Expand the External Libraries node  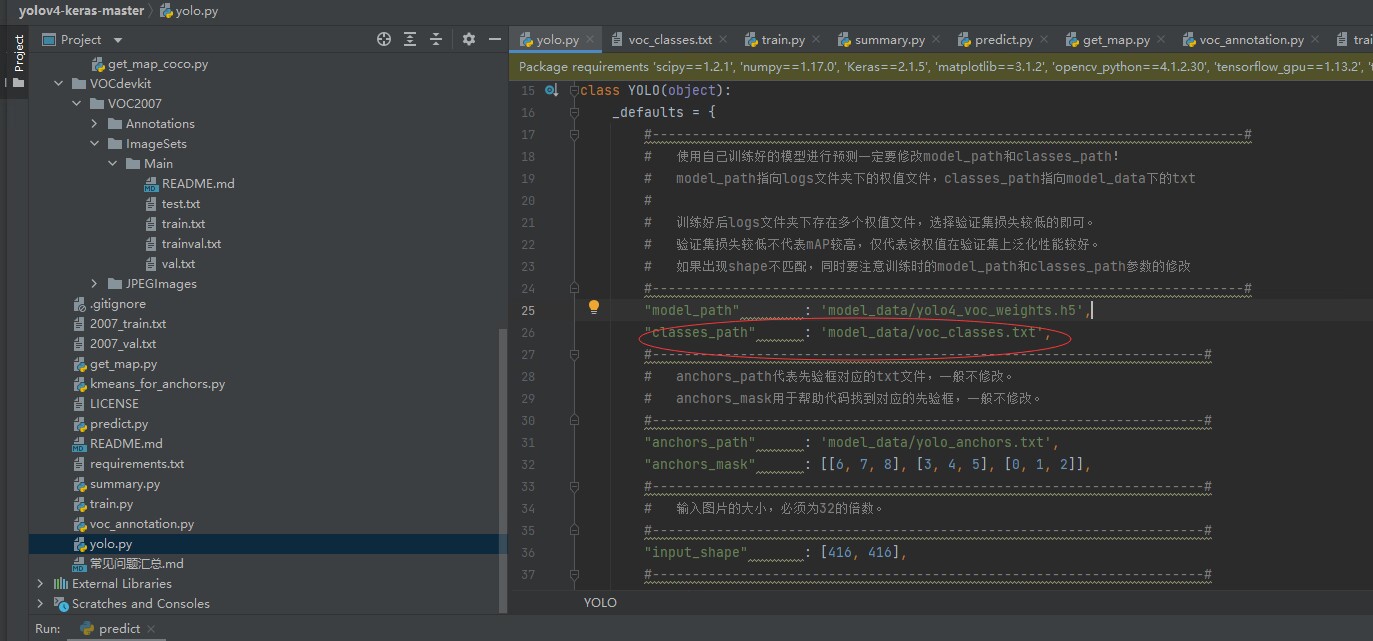(40, 584)
